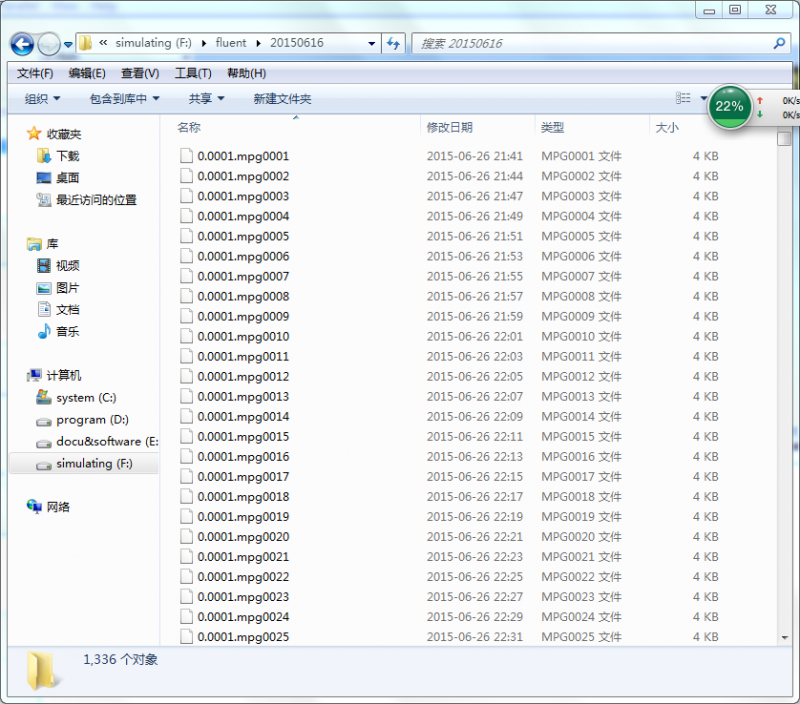800x704 pixels.
Task: Open the 下载 folder in favorites
Action: click(58, 156)
